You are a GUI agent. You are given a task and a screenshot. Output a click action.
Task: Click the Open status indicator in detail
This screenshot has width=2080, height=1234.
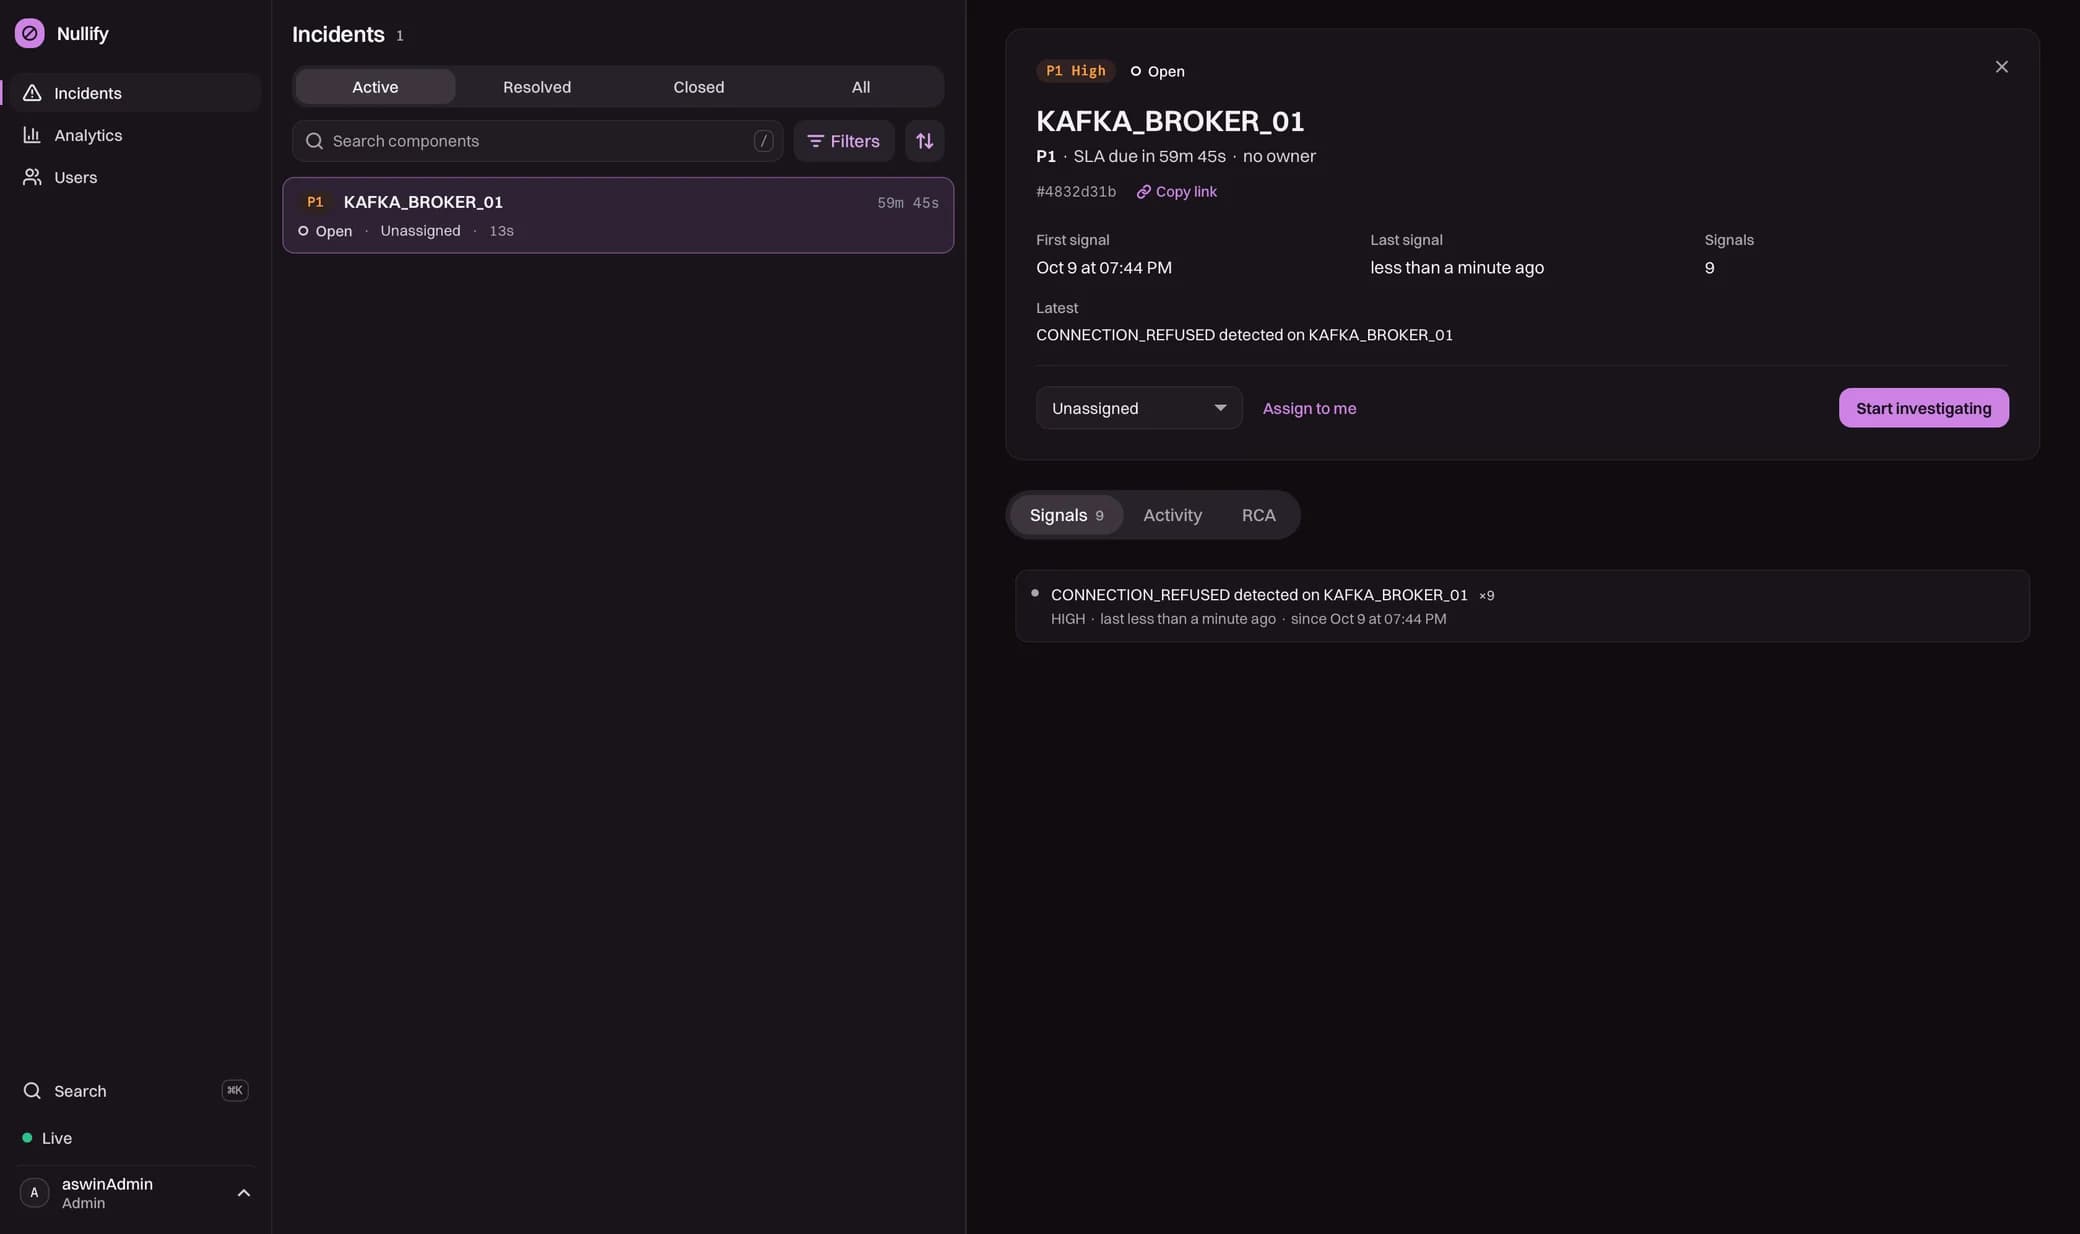pos(1157,71)
